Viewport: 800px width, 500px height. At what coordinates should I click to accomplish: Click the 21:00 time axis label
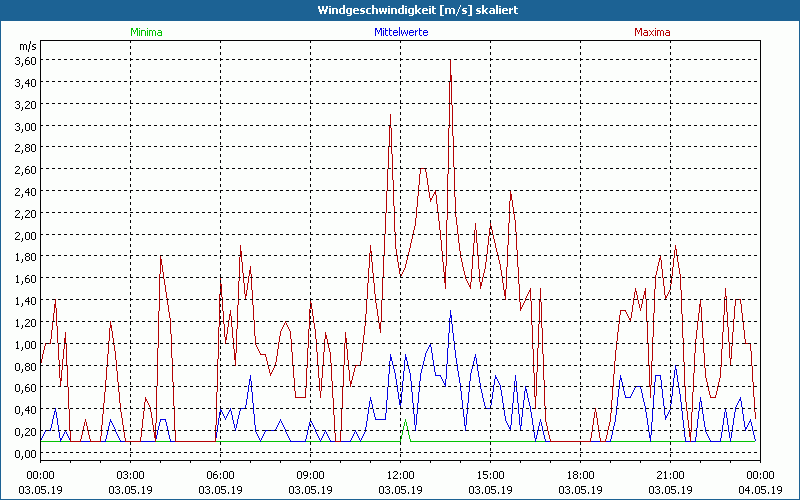(x=670, y=475)
